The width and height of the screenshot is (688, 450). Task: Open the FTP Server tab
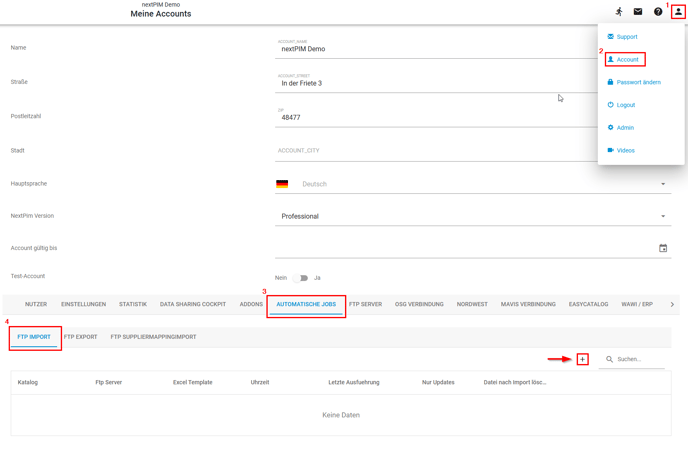[365, 304]
